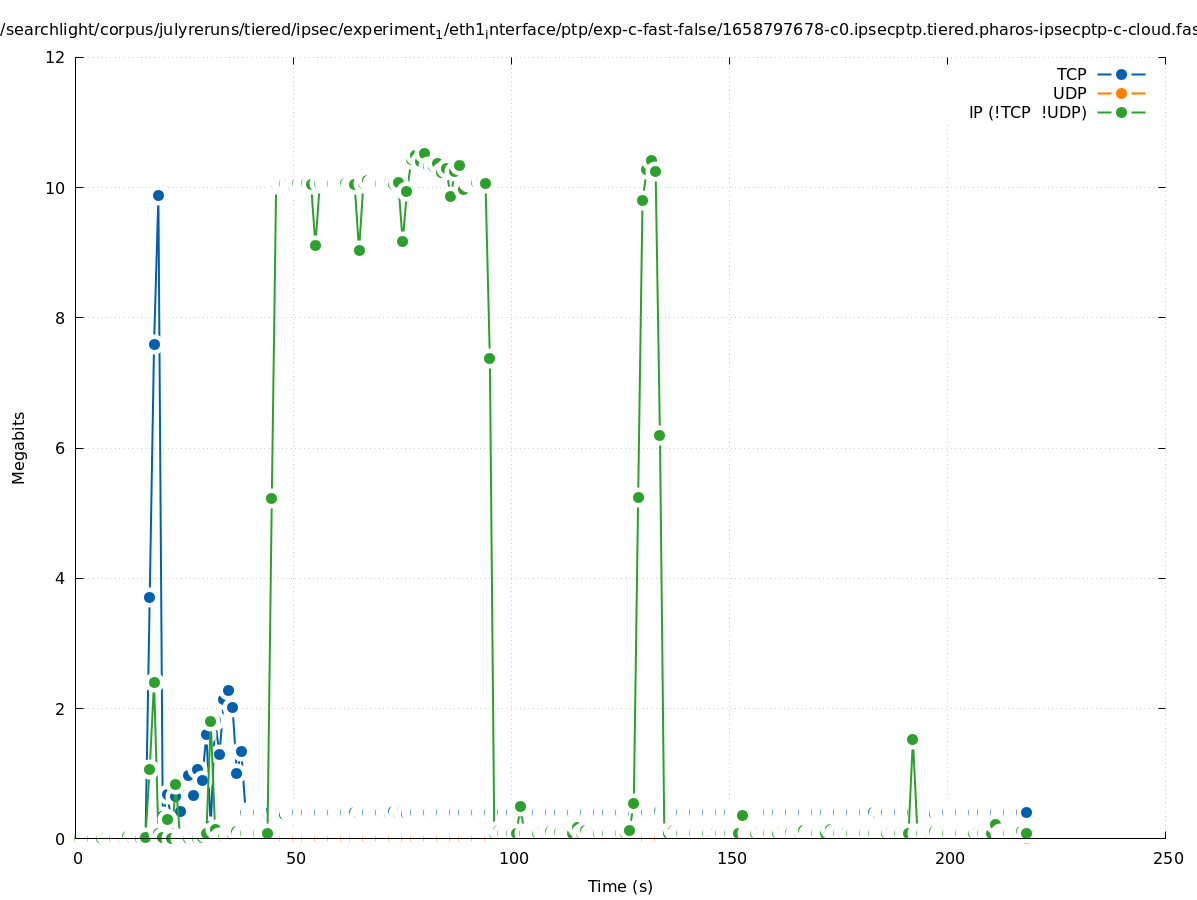Click the 6 tick label on y-axis
1197x900 pixels.
[x=60, y=448]
